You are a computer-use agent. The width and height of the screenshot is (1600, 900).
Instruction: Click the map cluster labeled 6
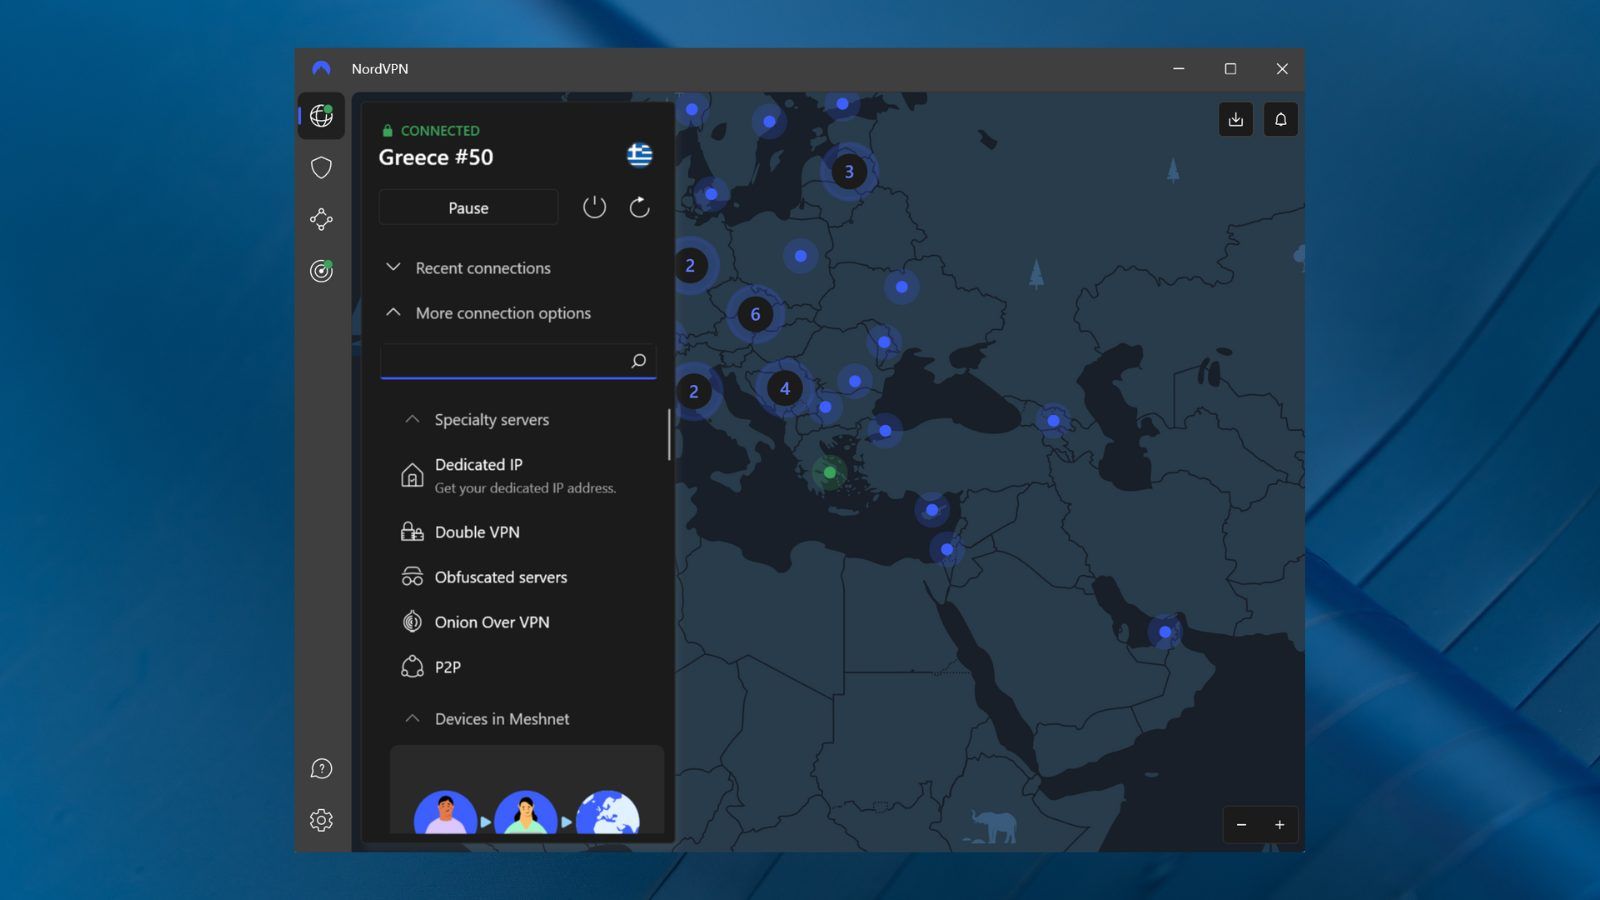(x=755, y=314)
